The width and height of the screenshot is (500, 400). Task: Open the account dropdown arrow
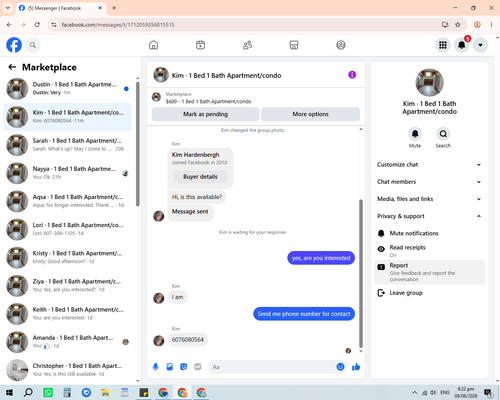pyautogui.click(x=480, y=45)
